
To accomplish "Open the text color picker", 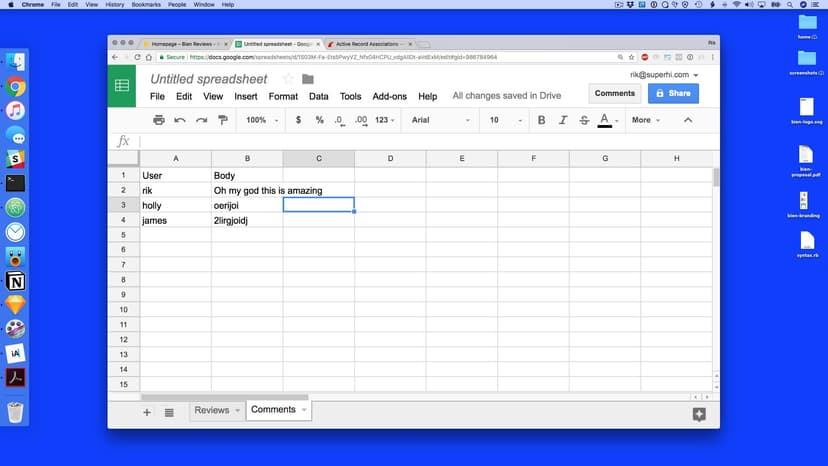I will pyautogui.click(x=605, y=120).
